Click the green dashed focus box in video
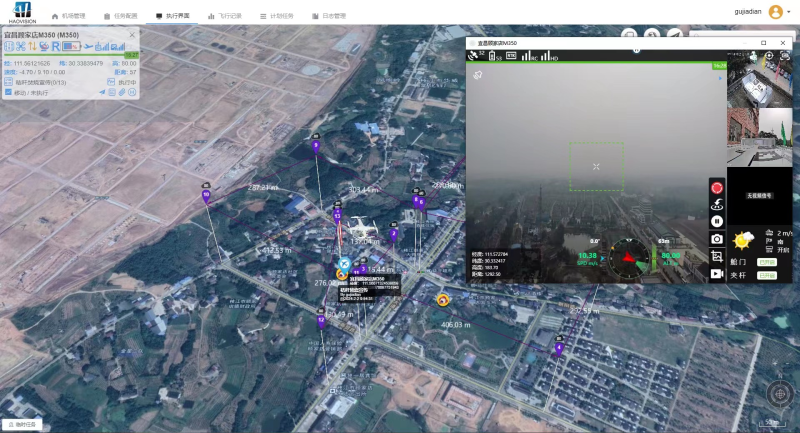Viewport: 800px width, 433px height. (596, 165)
